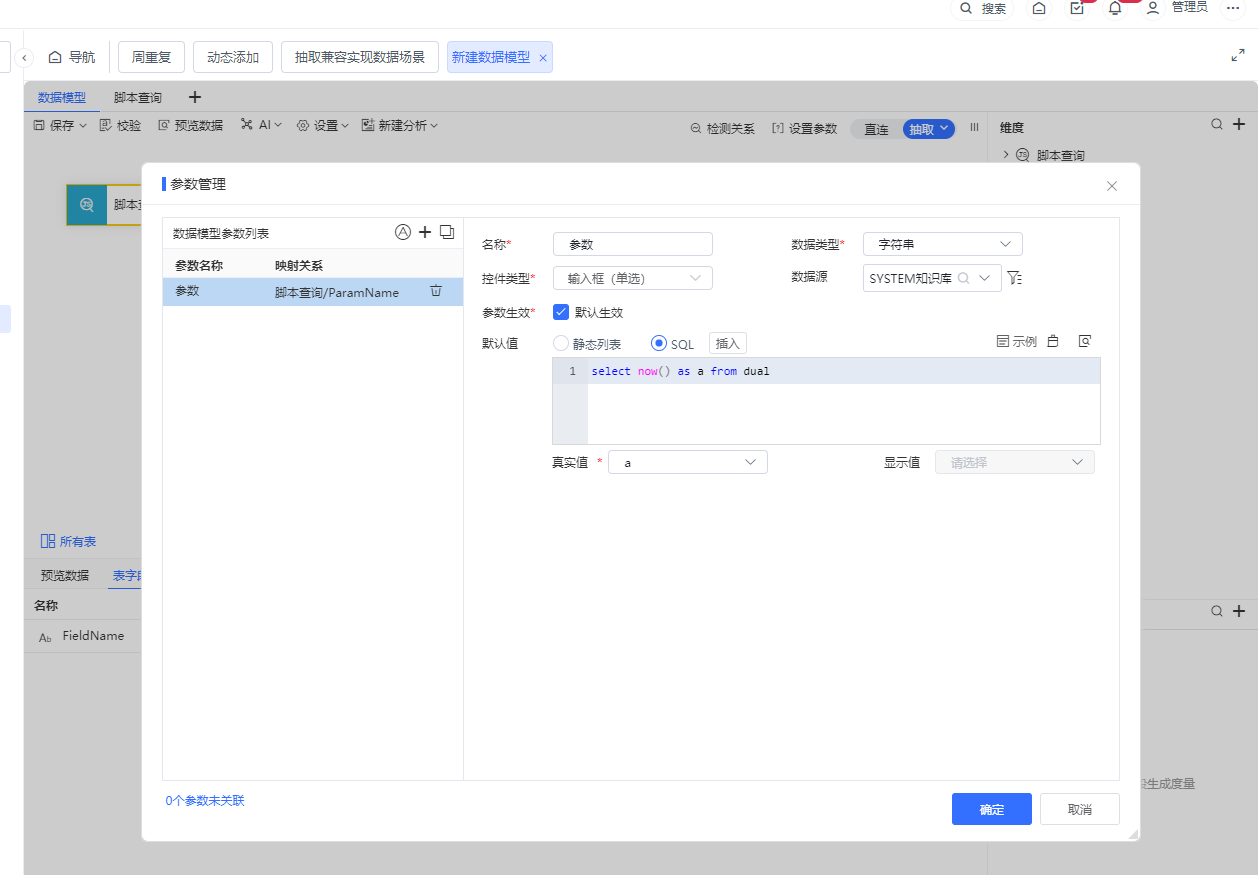Click the plus icon in the lower right panel
This screenshot has width=1258, height=875.
(x=1239, y=611)
